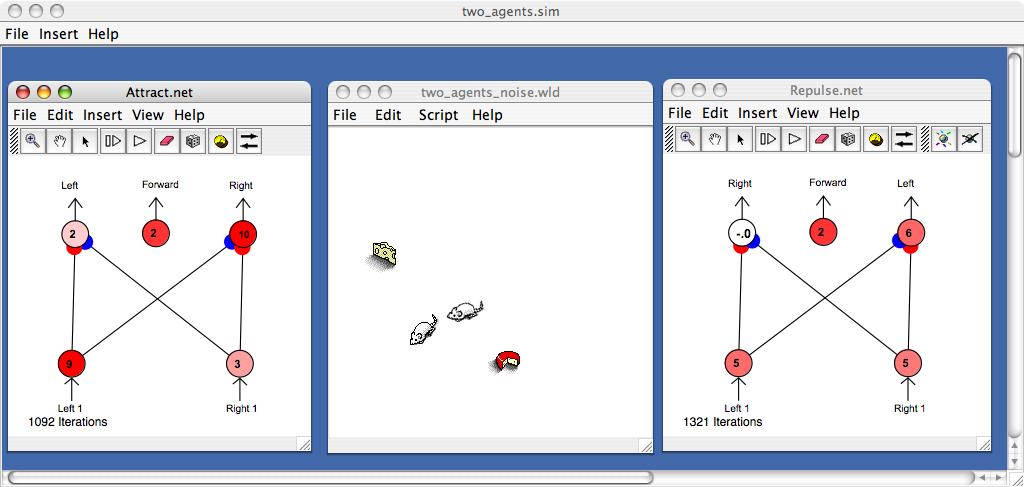Choose the hand pan tool in Attract.net
The height and width of the screenshot is (487, 1024).
point(59,141)
